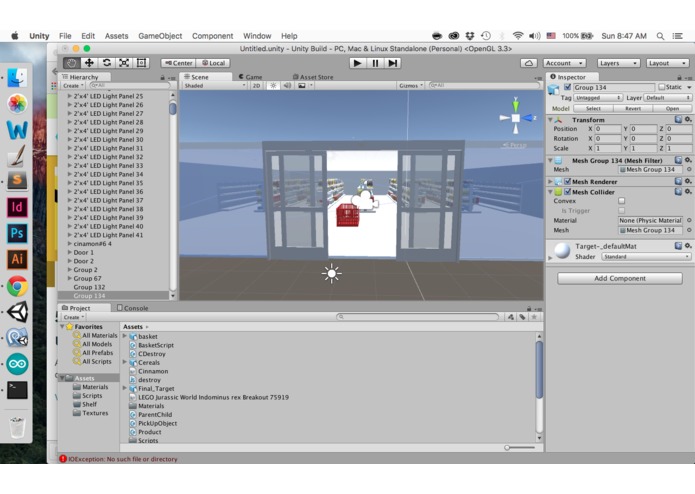
Task: Open the Gizmos dropdown
Action: pyautogui.click(x=411, y=86)
